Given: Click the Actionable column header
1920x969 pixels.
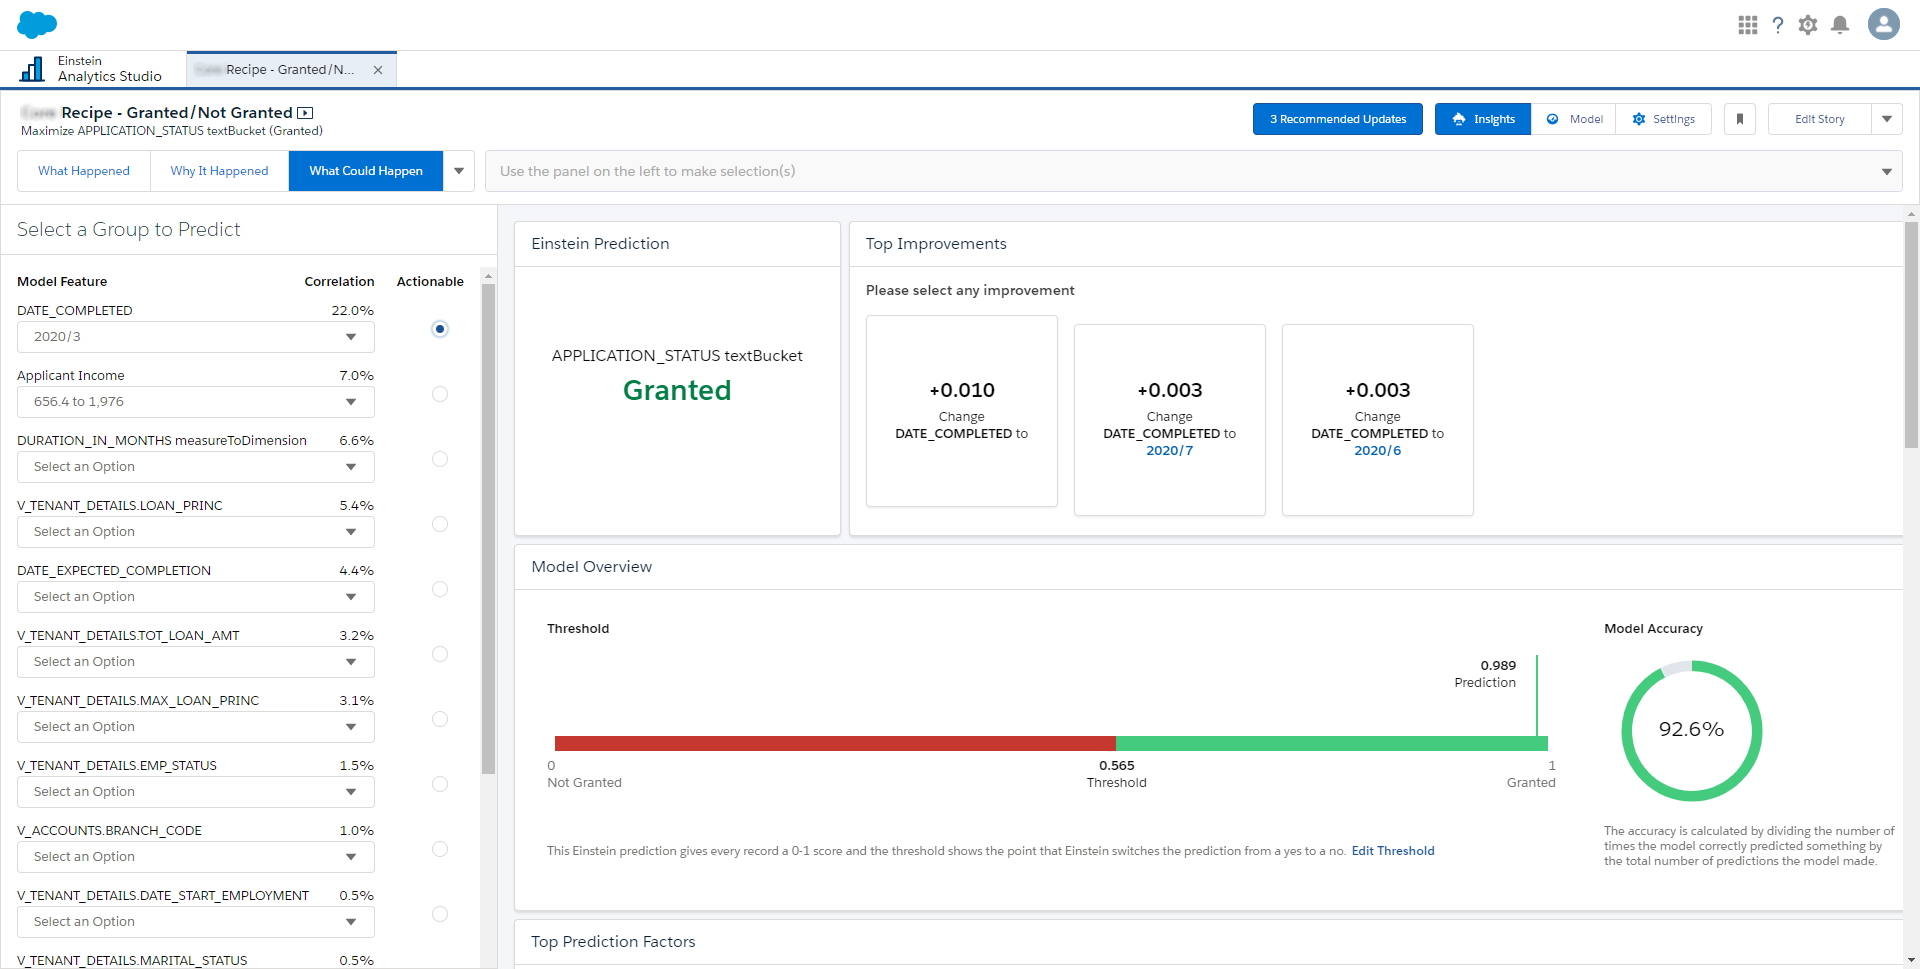Looking at the screenshot, I should (430, 282).
